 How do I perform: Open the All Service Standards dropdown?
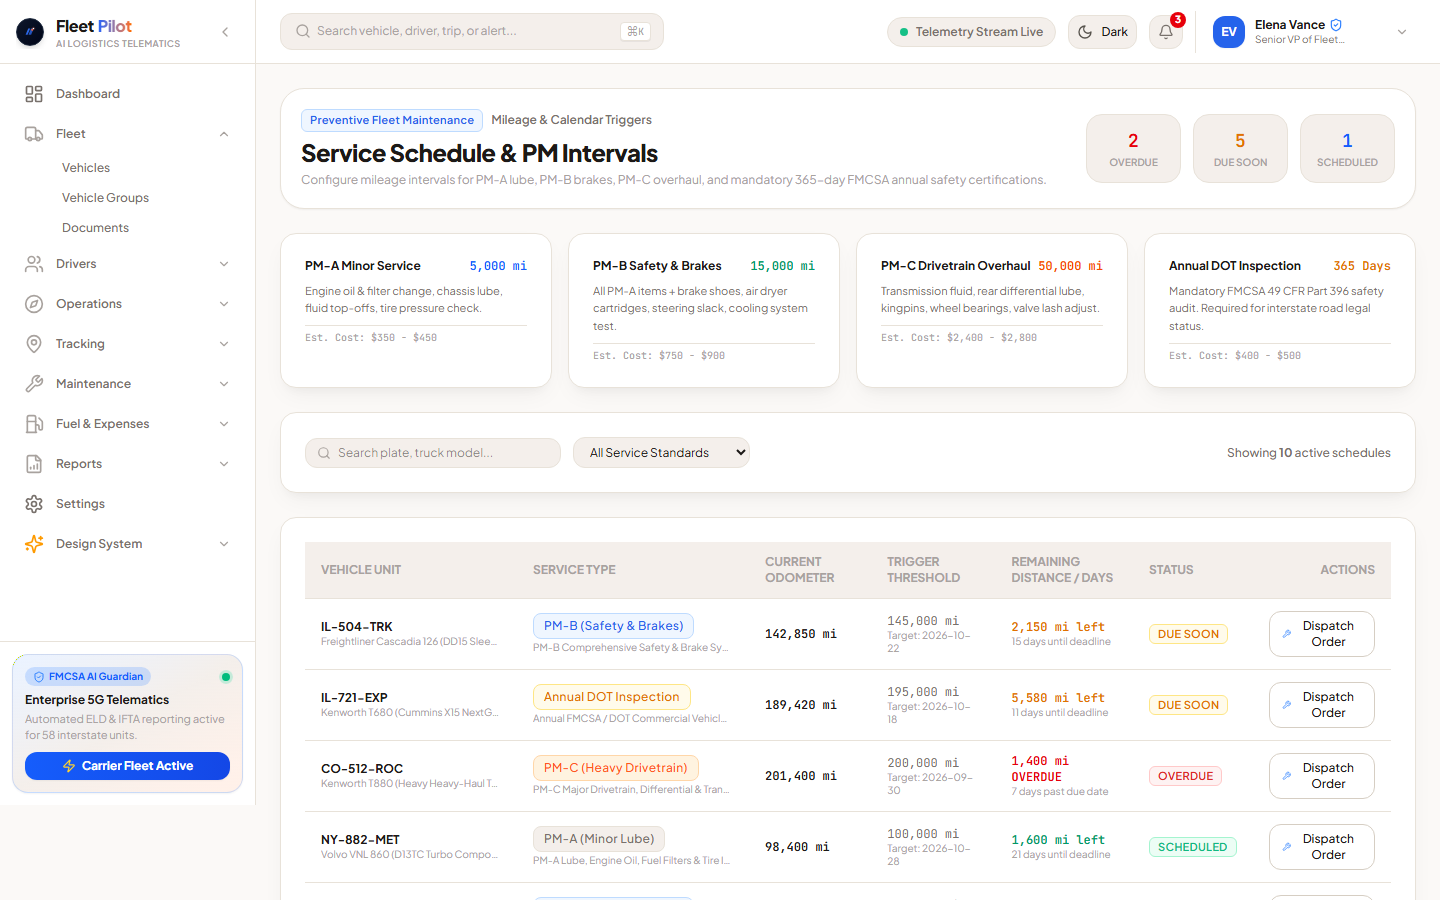click(661, 453)
